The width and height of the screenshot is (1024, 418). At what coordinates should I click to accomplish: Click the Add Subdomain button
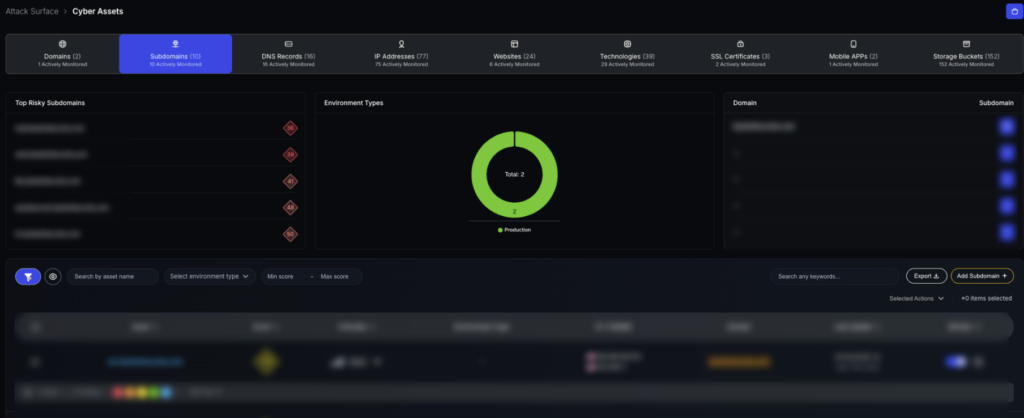point(982,276)
